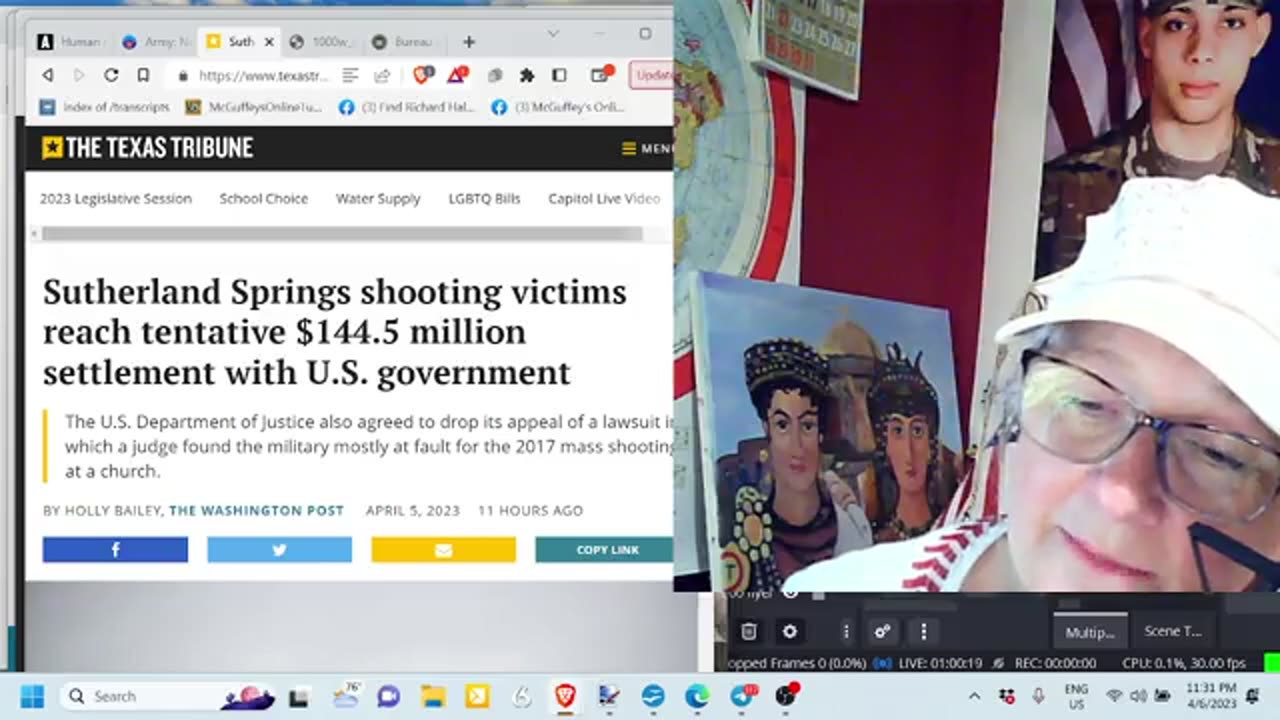Select the Scene T... tab in OBS
Screen dimensions: 1280x720
pyautogui.click(x=1172, y=631)
